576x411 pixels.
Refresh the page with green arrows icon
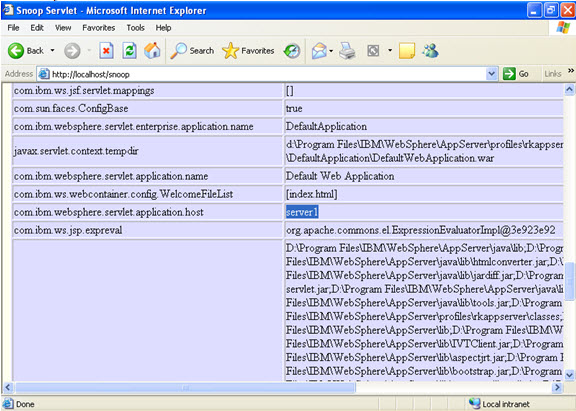(129, 51)
